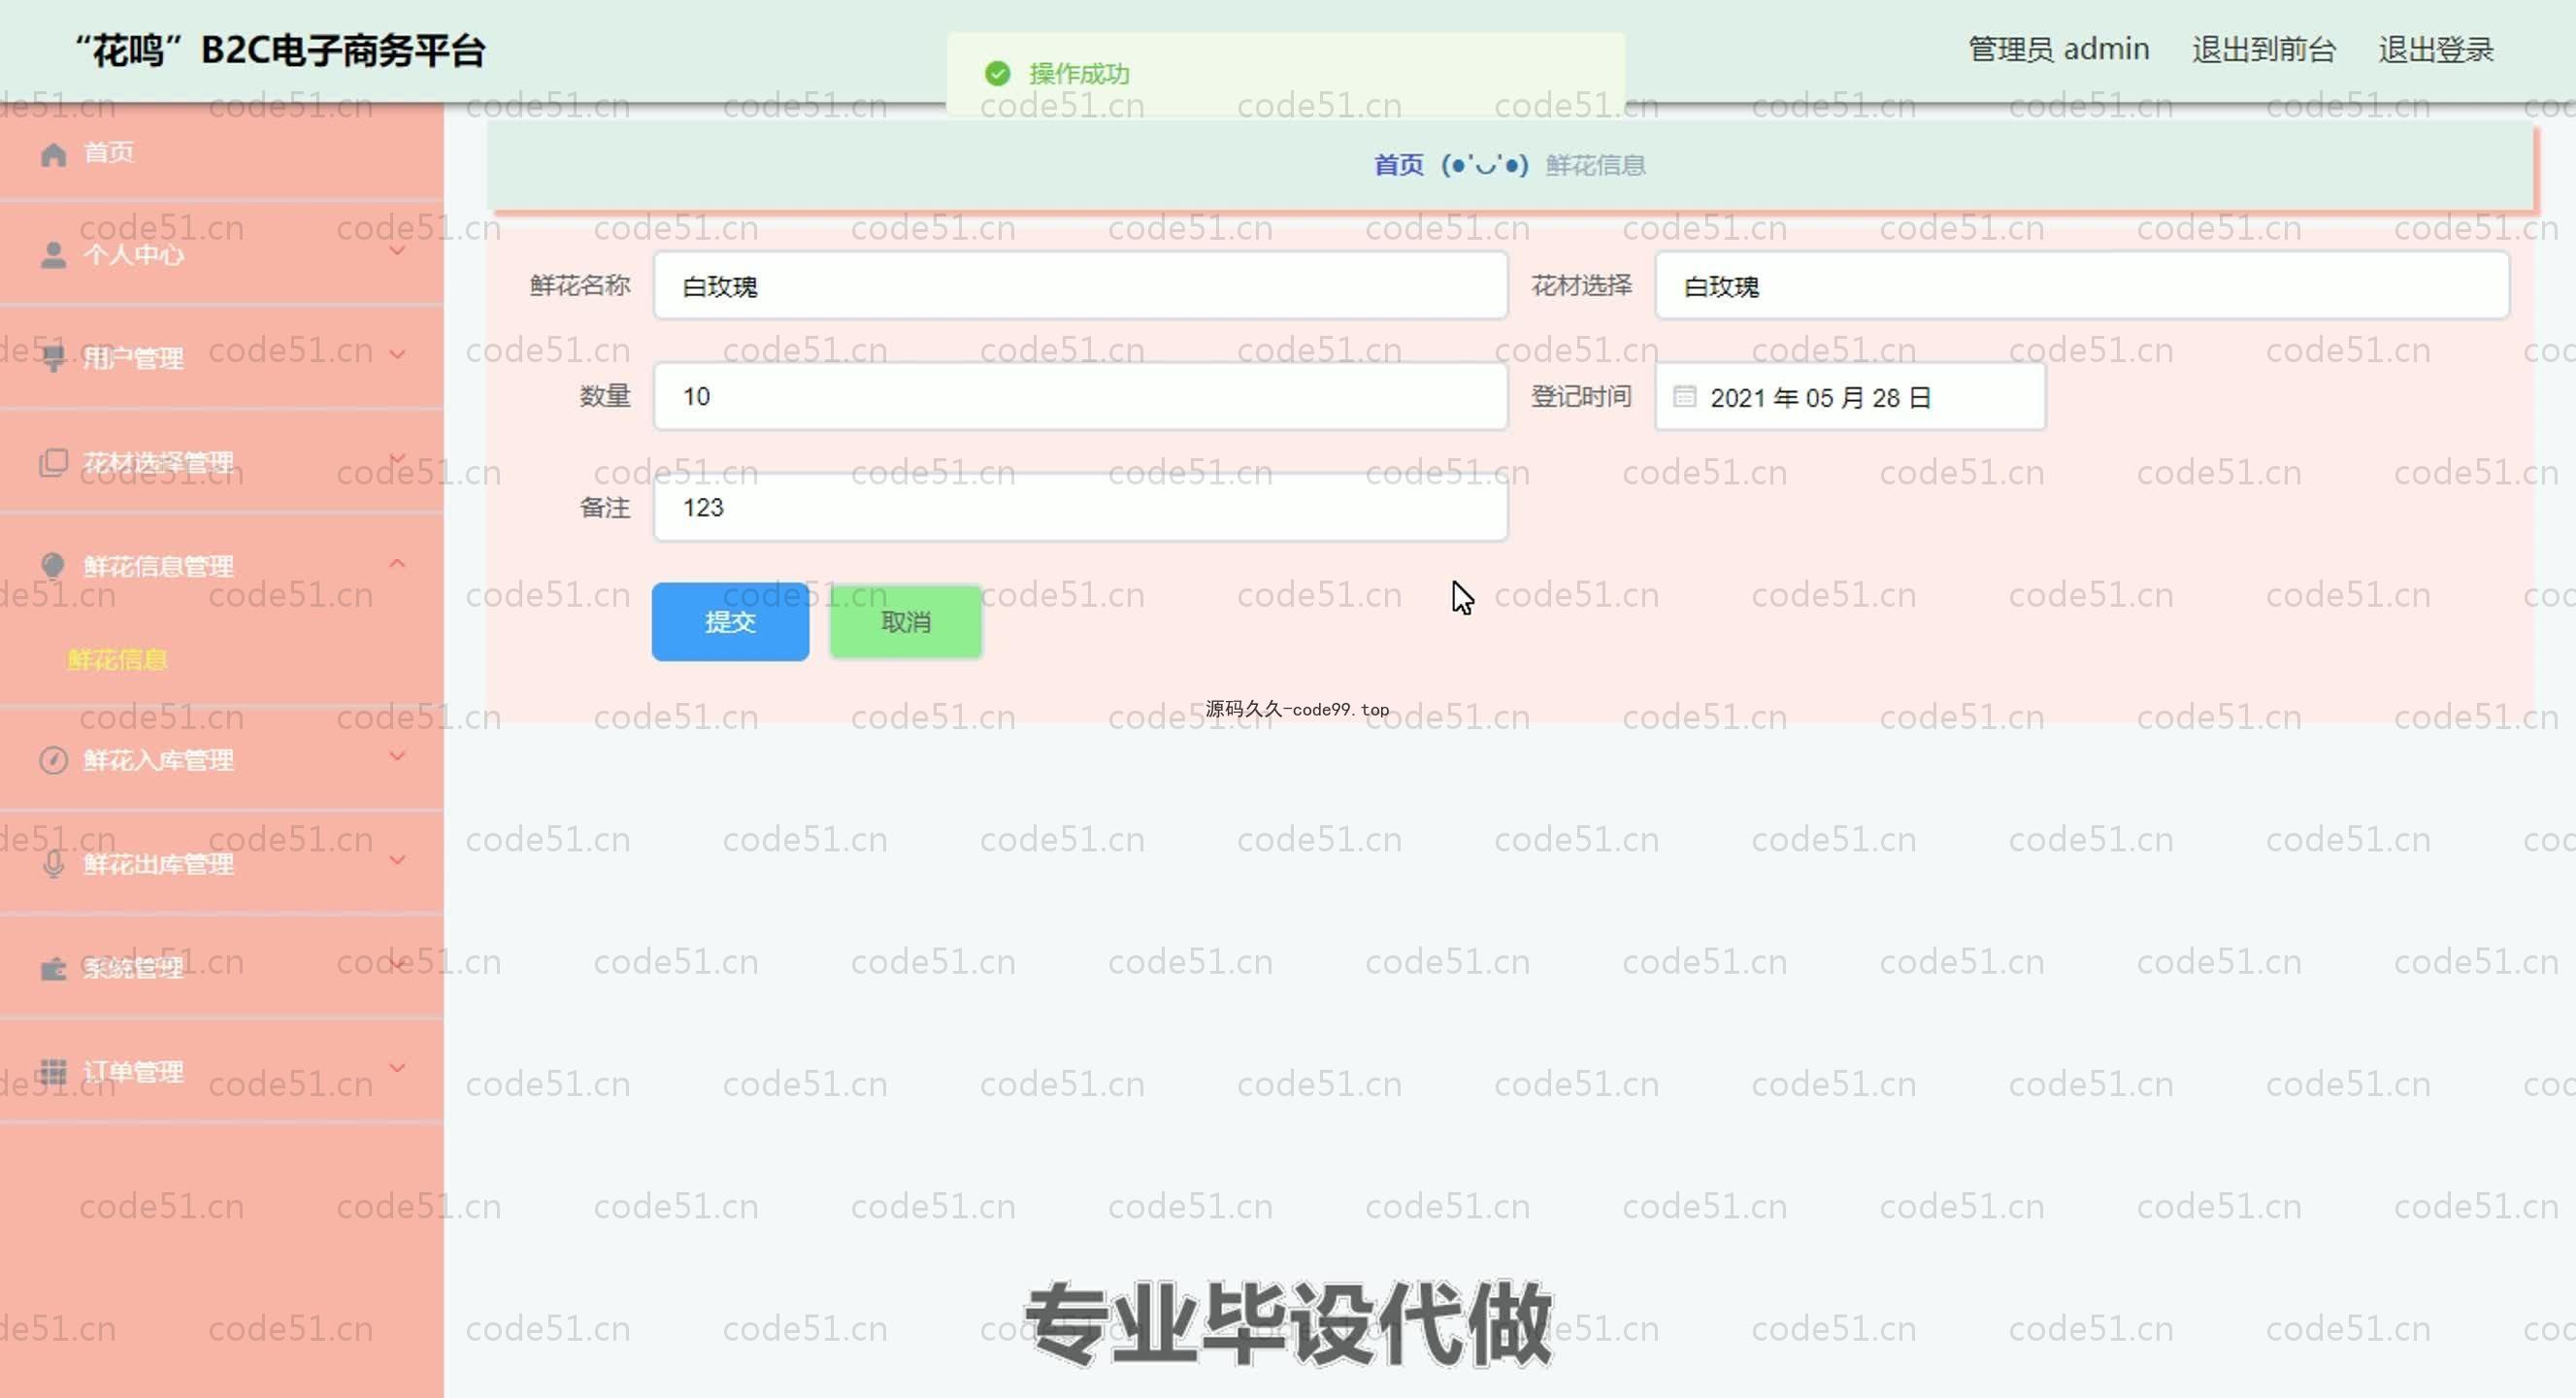The width and height of the screenshot is (2576, 1398).
Task: Click the wallet icon beside 系统管理
Action: 53,968
